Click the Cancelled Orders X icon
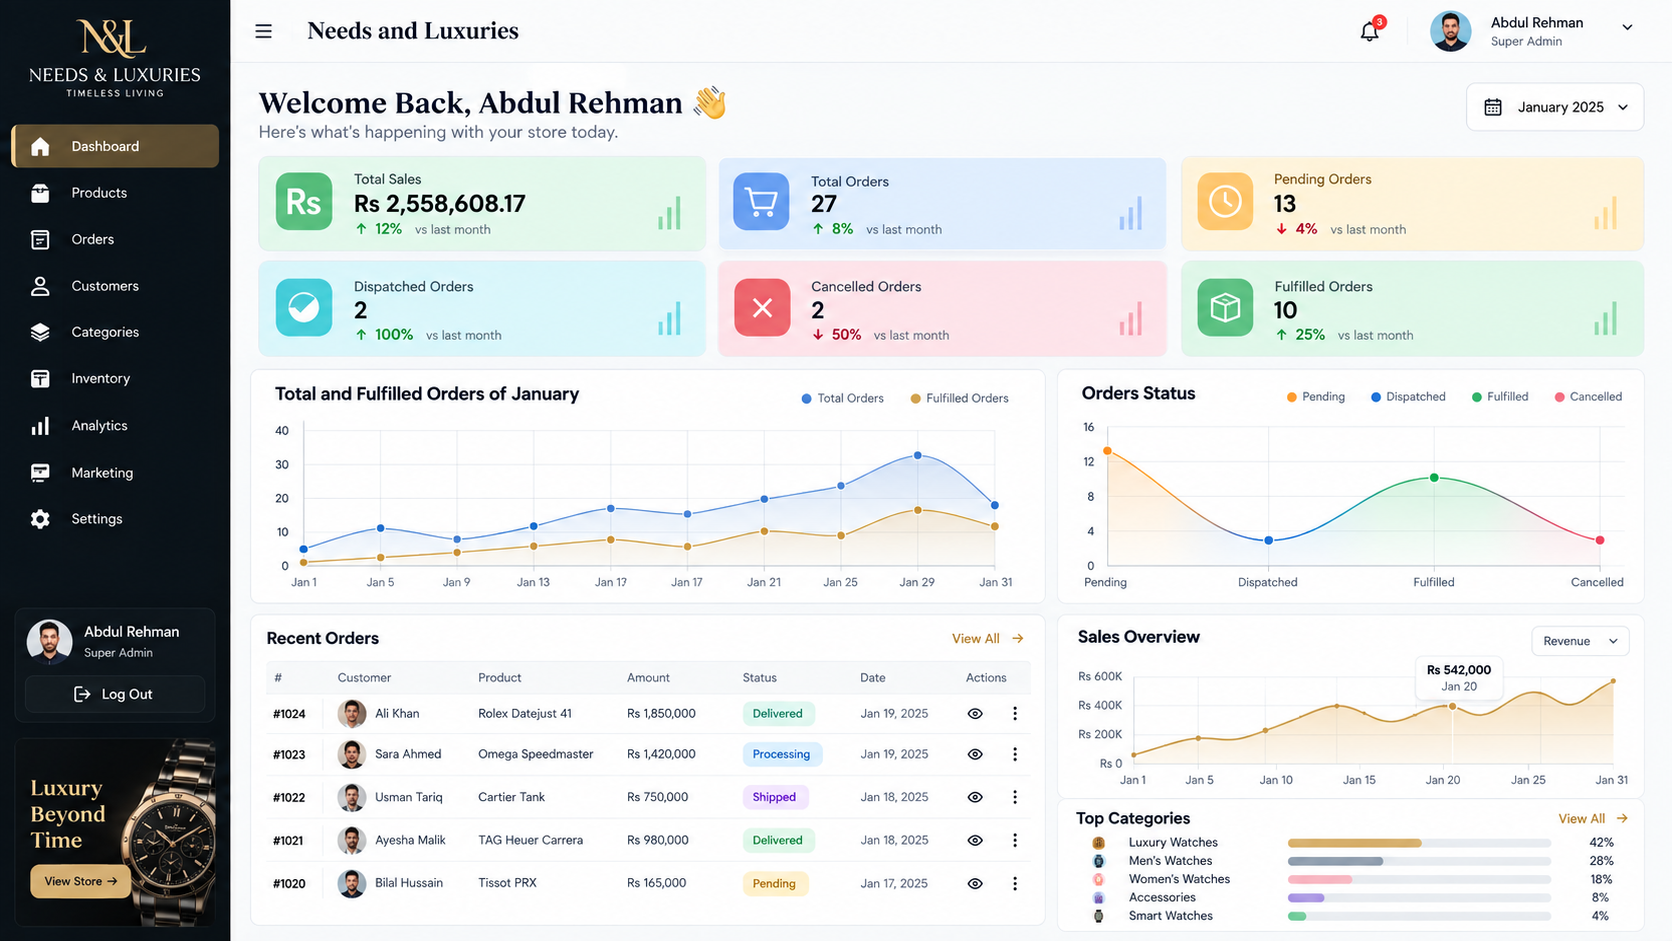The image size is (1672, 941). point(762,307)
